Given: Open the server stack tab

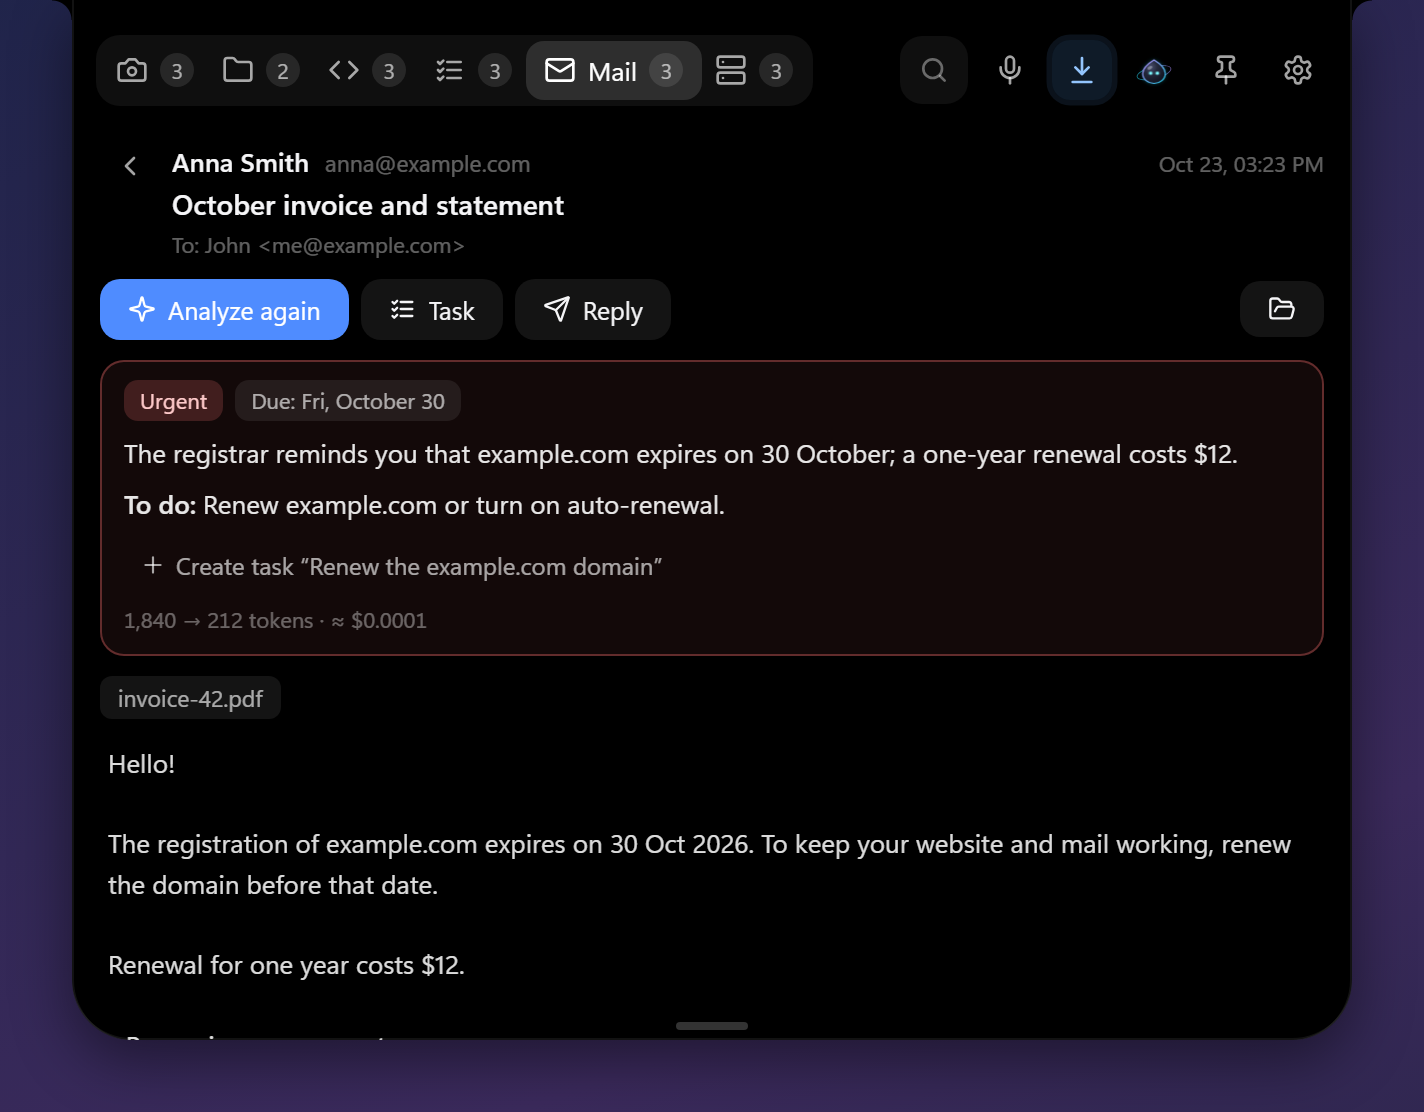Looking at the screenshot, I should click(754, 71).
